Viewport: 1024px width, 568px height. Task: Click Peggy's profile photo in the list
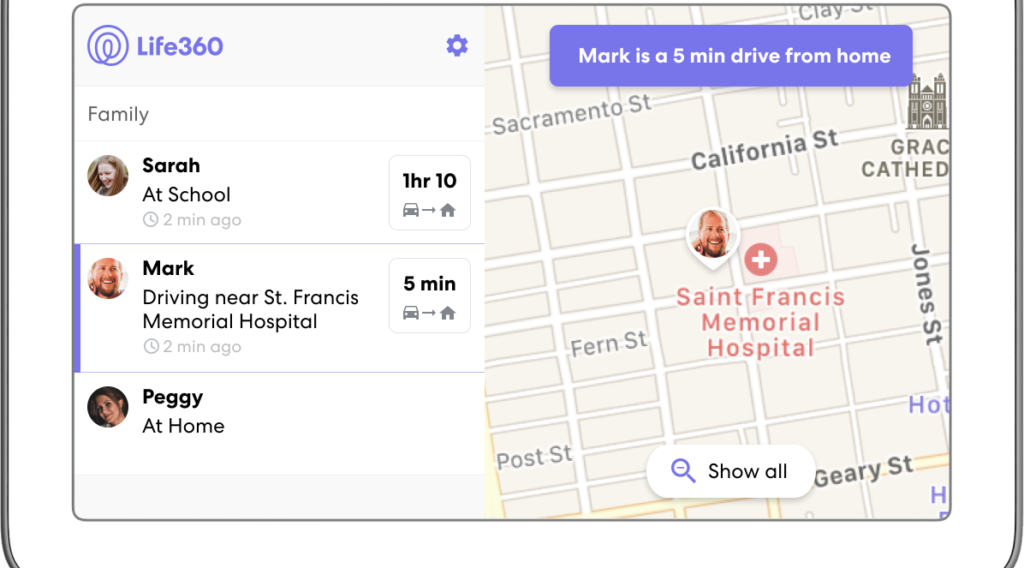coord(108,407)
